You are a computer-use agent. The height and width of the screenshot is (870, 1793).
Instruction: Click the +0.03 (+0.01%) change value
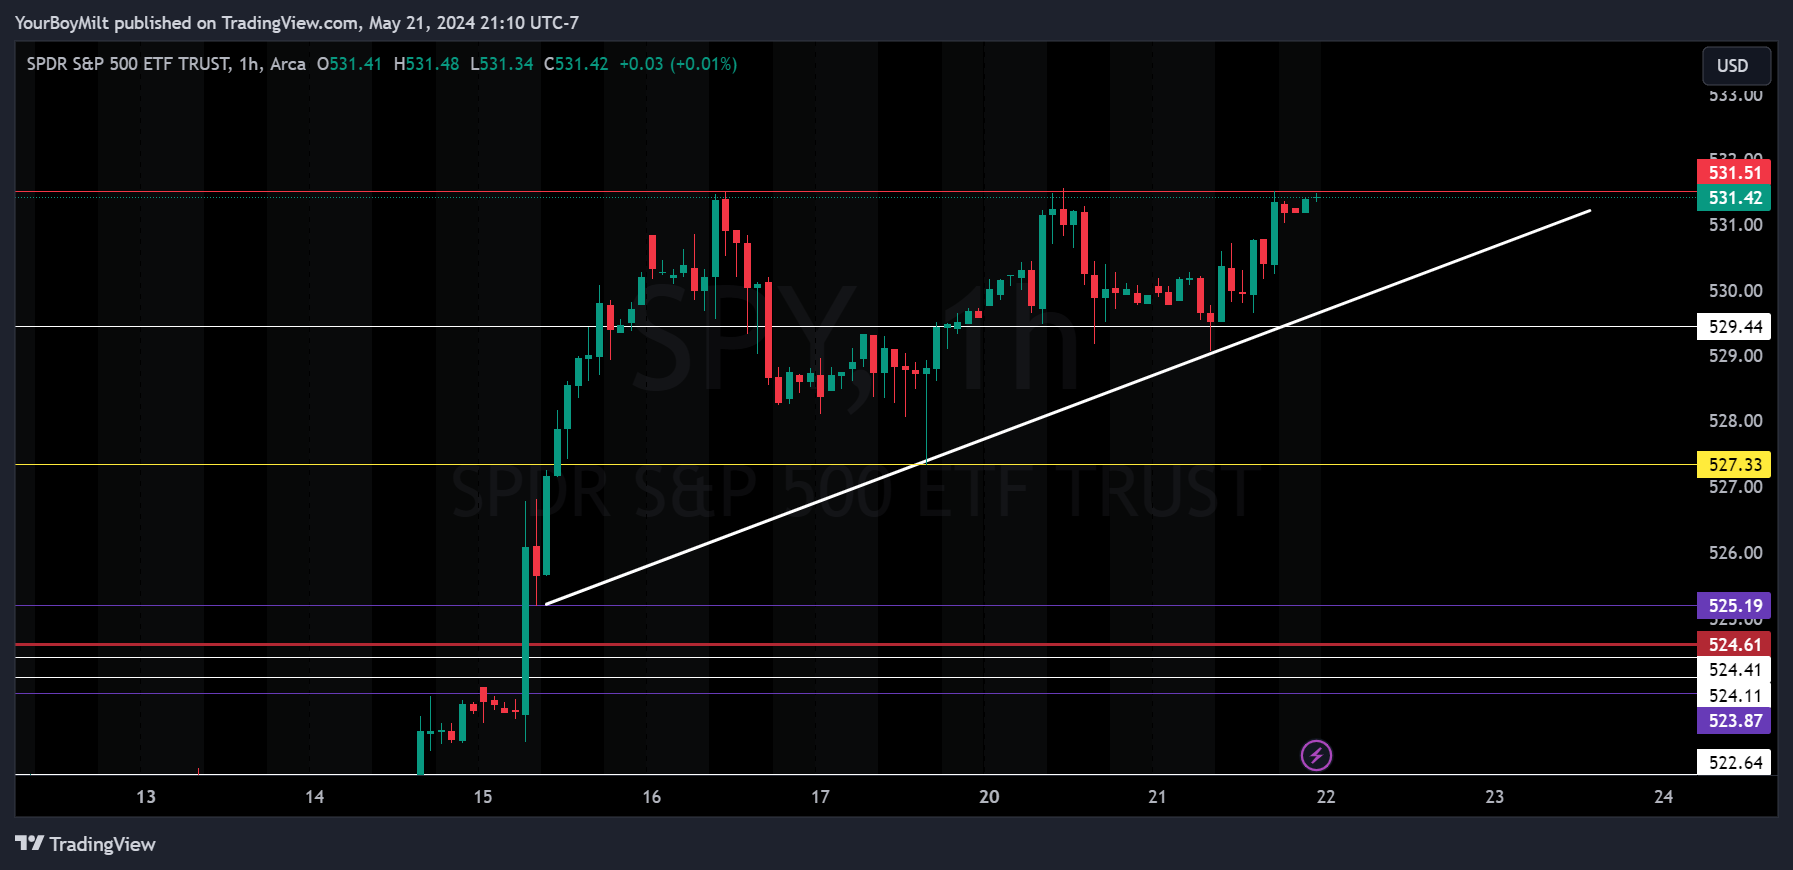click(x=678, y=64)
